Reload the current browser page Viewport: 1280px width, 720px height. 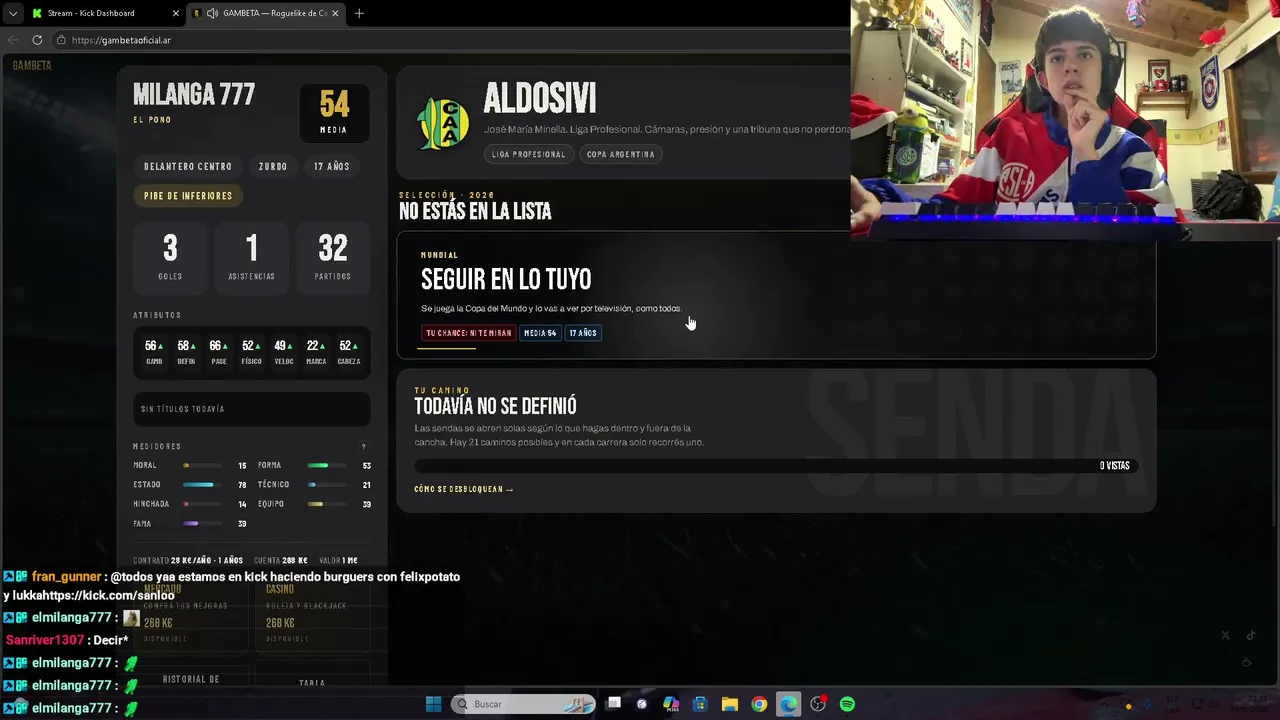point(37,40)
